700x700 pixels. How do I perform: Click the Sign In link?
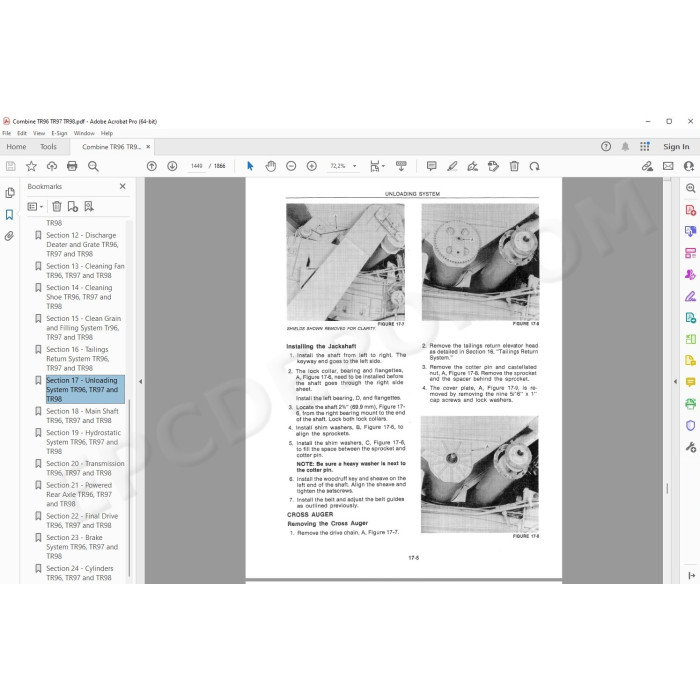click(676, 147)
